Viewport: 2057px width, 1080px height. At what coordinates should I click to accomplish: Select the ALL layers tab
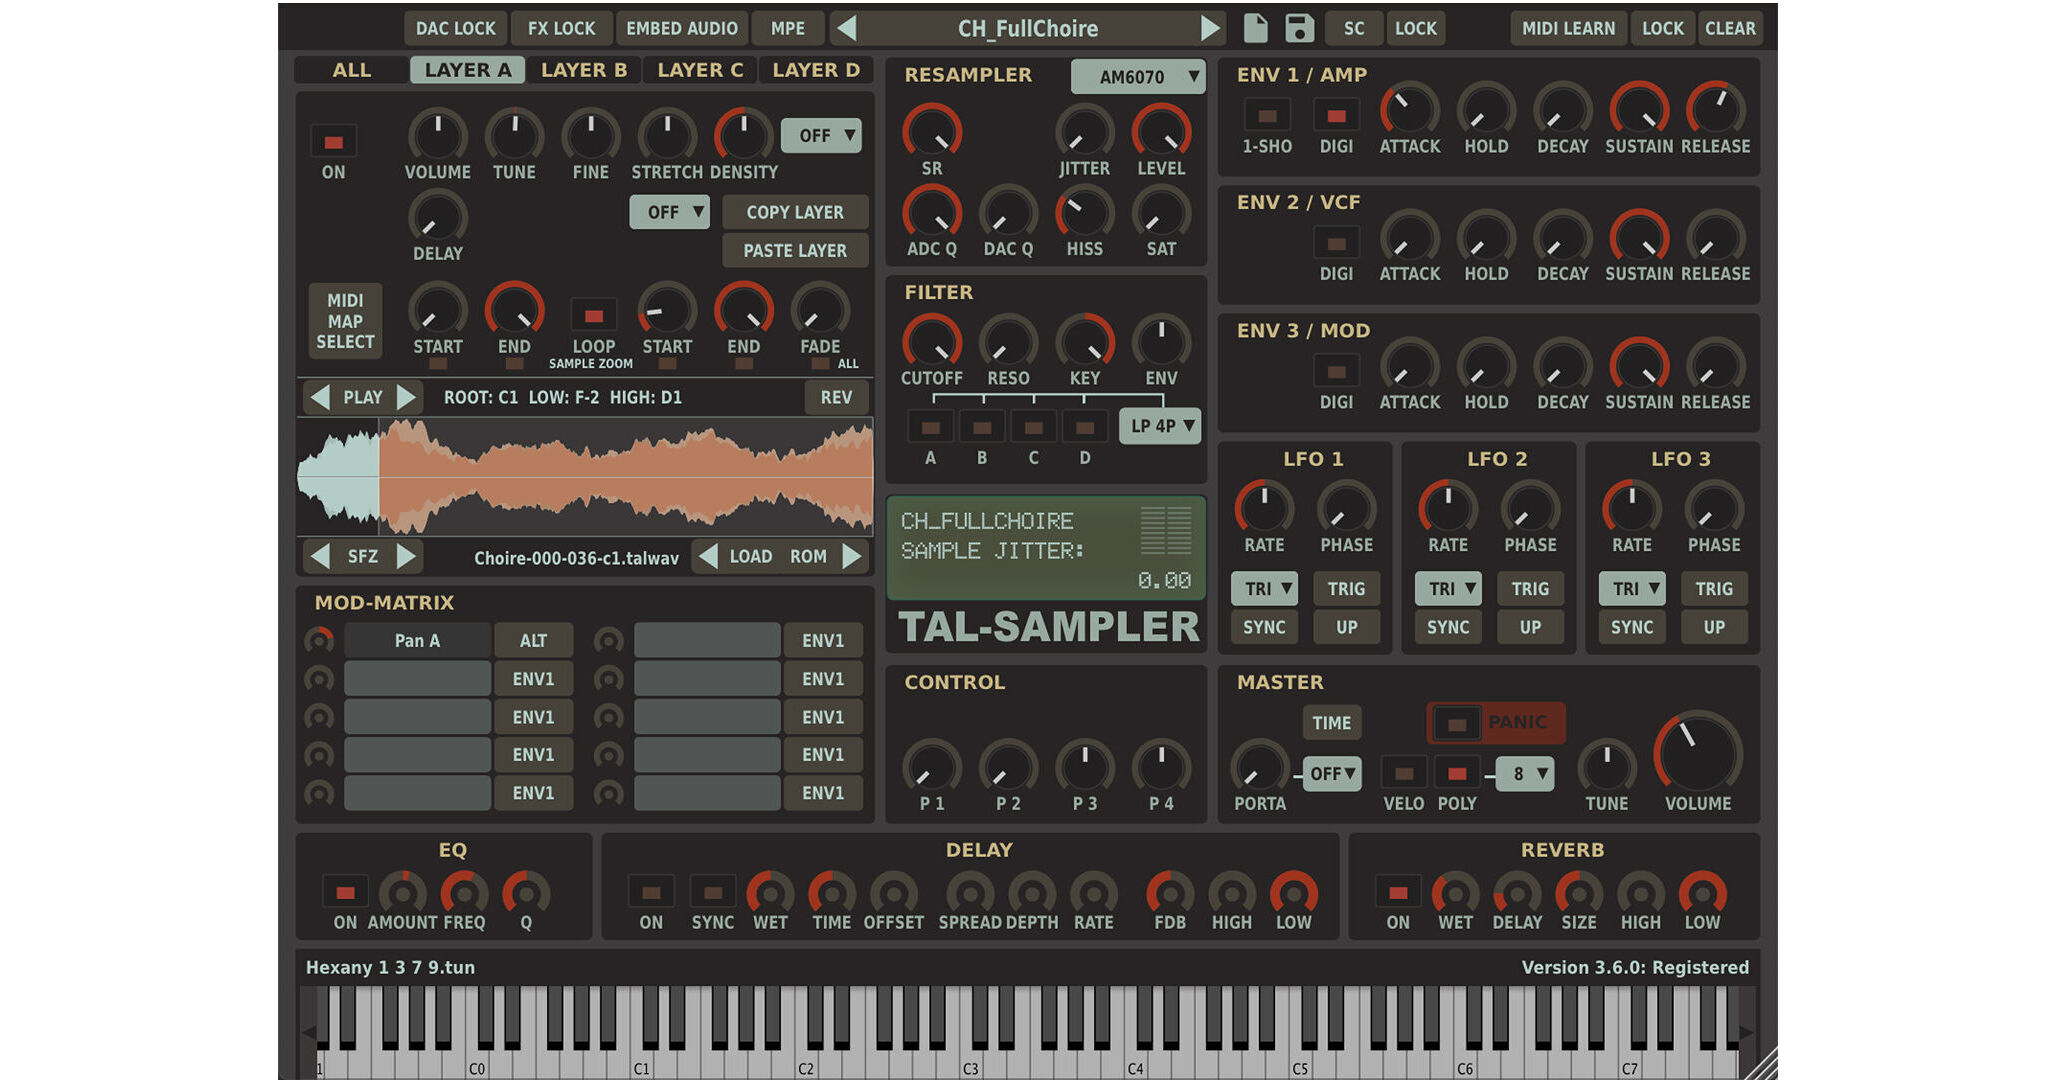[x=351, y=70]
